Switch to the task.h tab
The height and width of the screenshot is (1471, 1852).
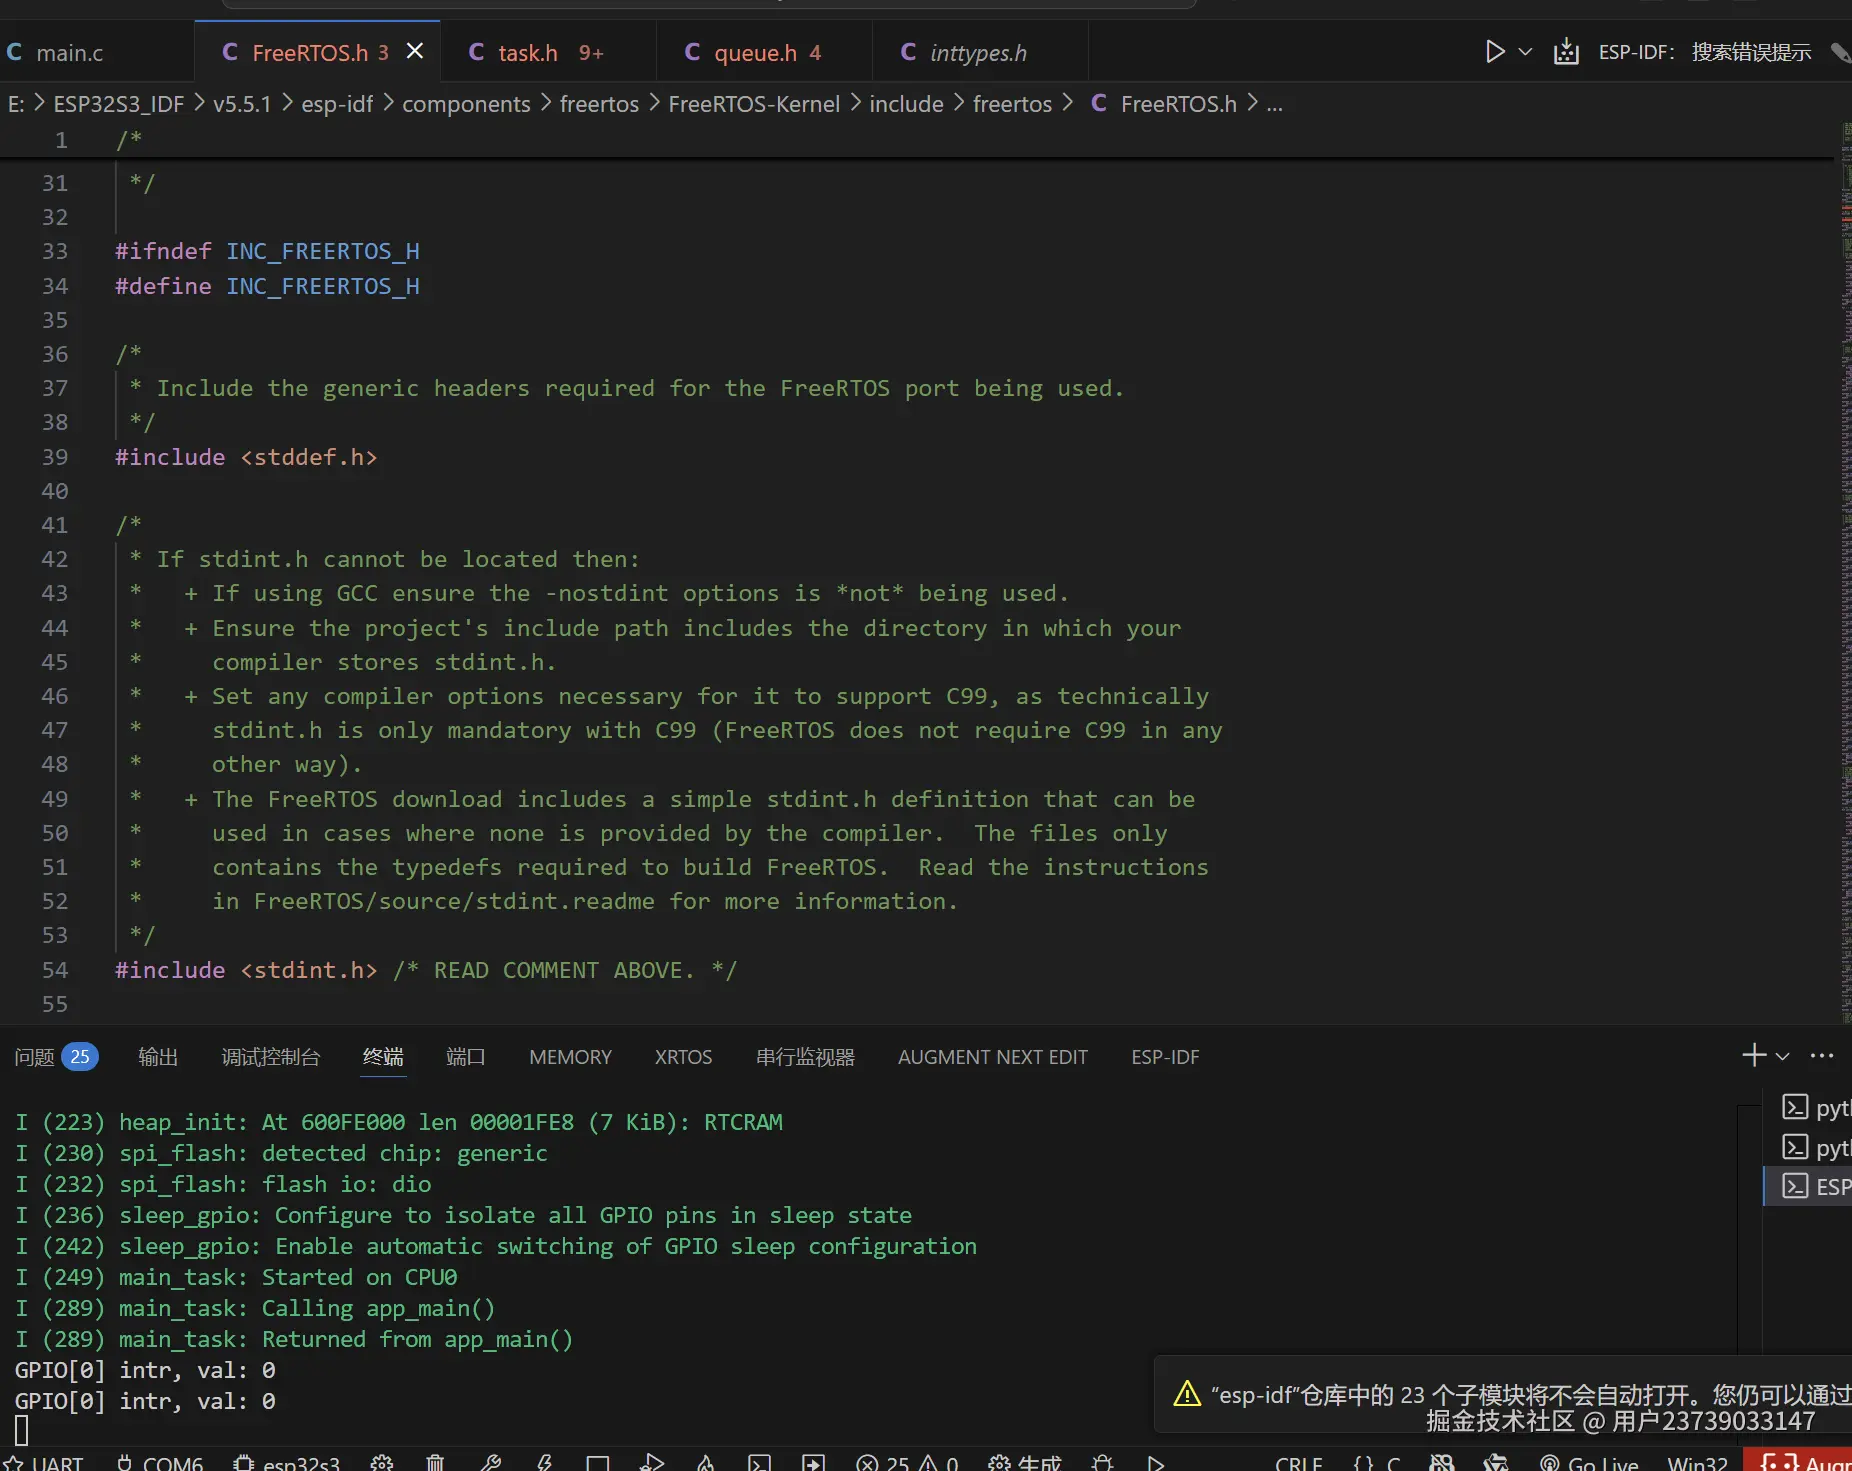coord(528,53)
